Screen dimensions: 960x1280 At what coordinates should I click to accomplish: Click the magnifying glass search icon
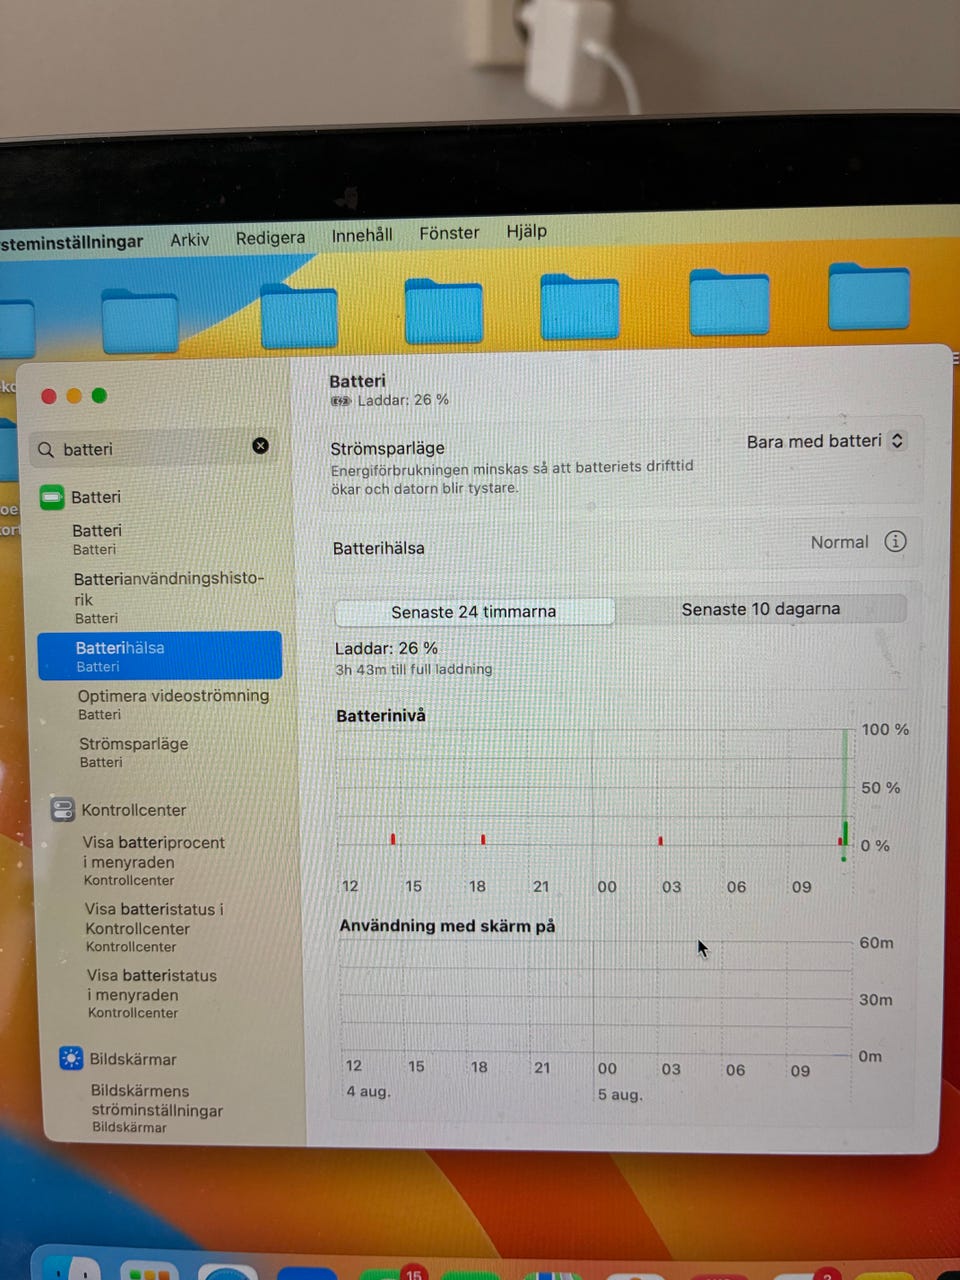(x=46, y=450)
